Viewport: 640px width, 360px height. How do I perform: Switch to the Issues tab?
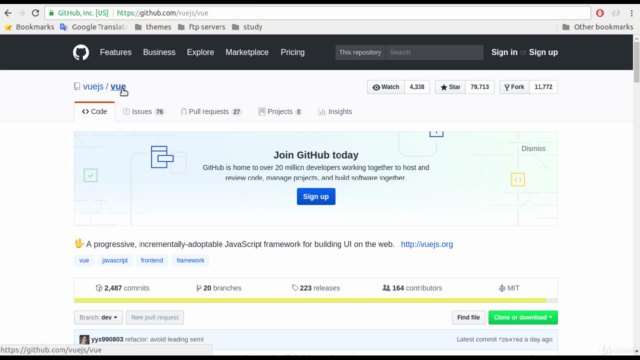(143, 111)
